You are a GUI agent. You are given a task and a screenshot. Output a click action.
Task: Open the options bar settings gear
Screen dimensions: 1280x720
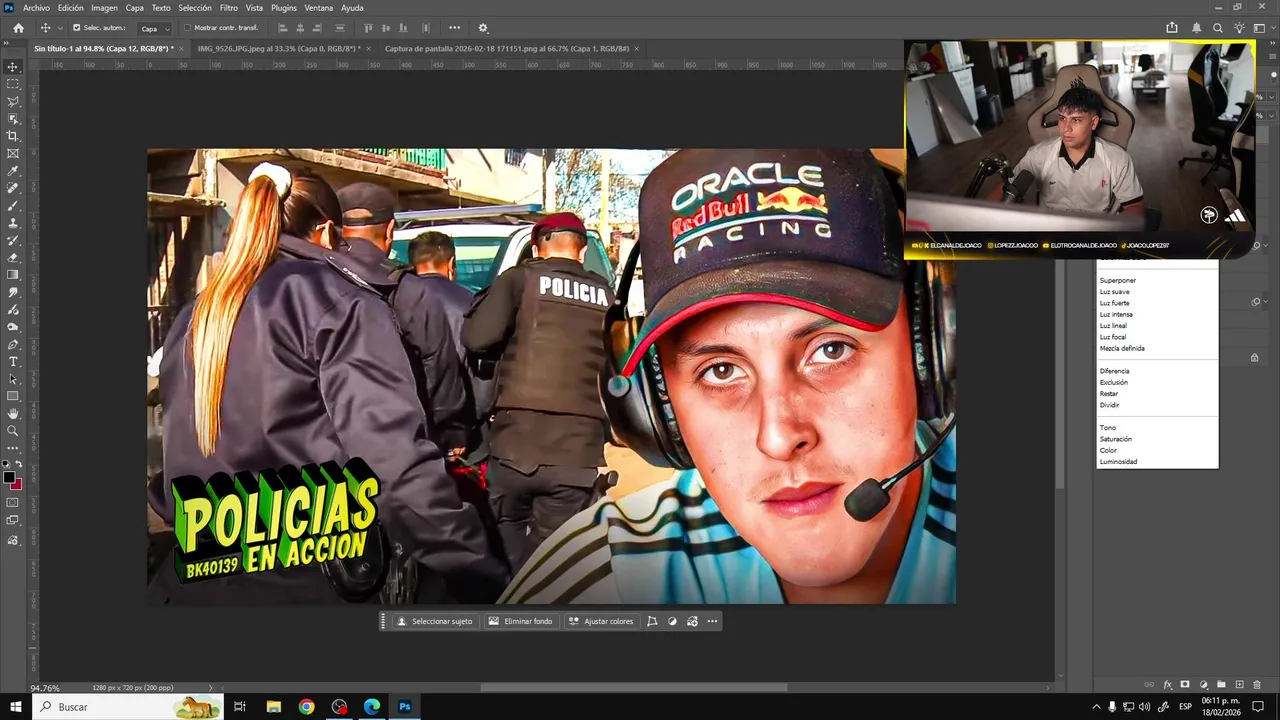(x=483, y=28)
